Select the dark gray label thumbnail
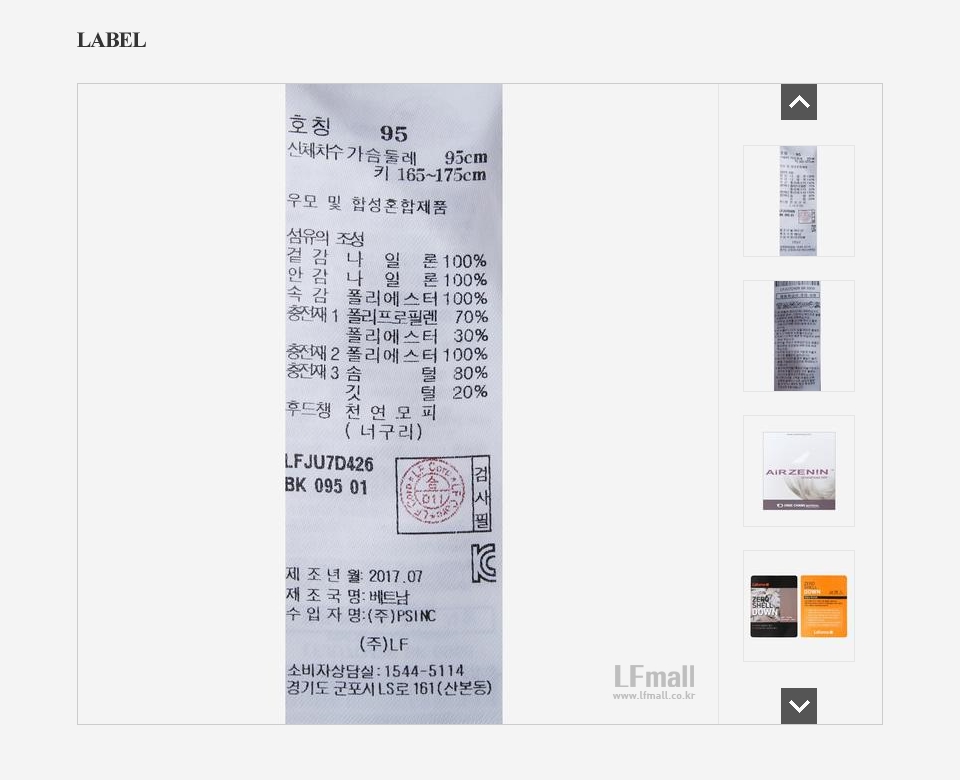Viewport: 960px width, 780px height. coord(798,336)
